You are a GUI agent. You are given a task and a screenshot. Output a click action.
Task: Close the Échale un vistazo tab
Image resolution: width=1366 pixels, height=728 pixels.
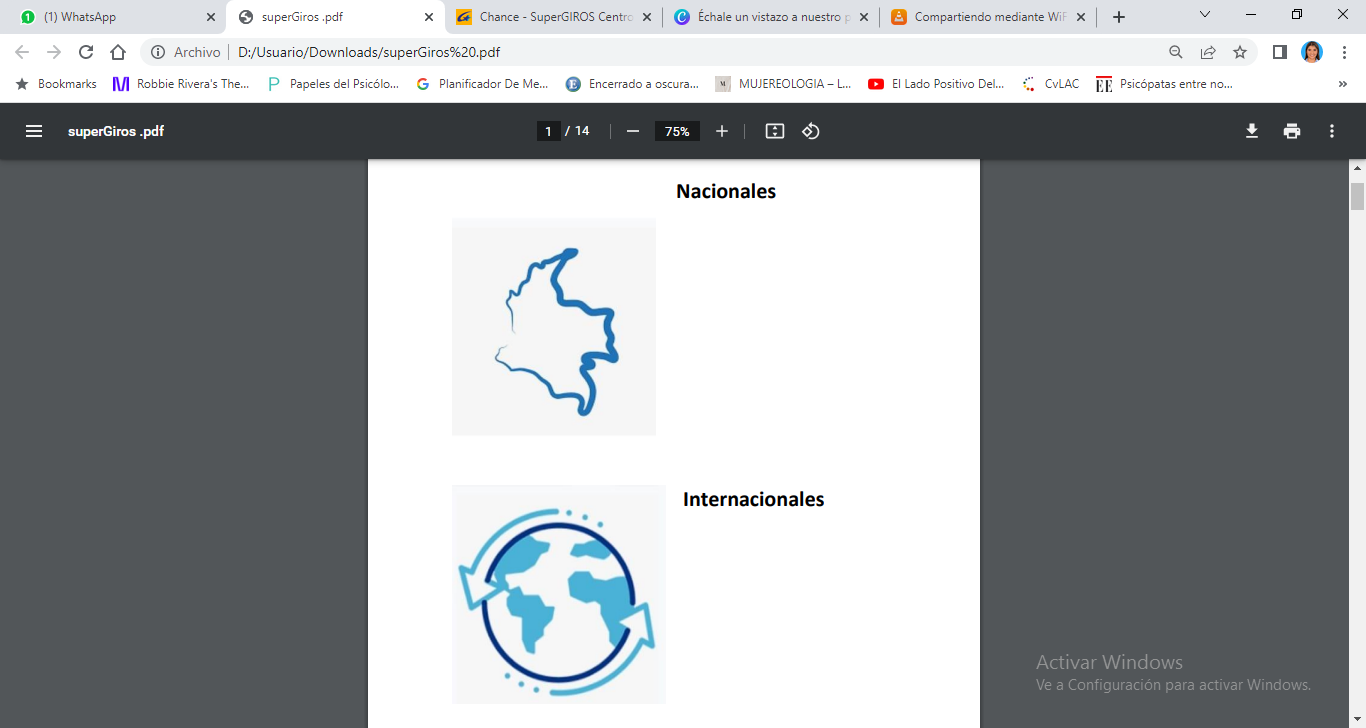point(864,17)
